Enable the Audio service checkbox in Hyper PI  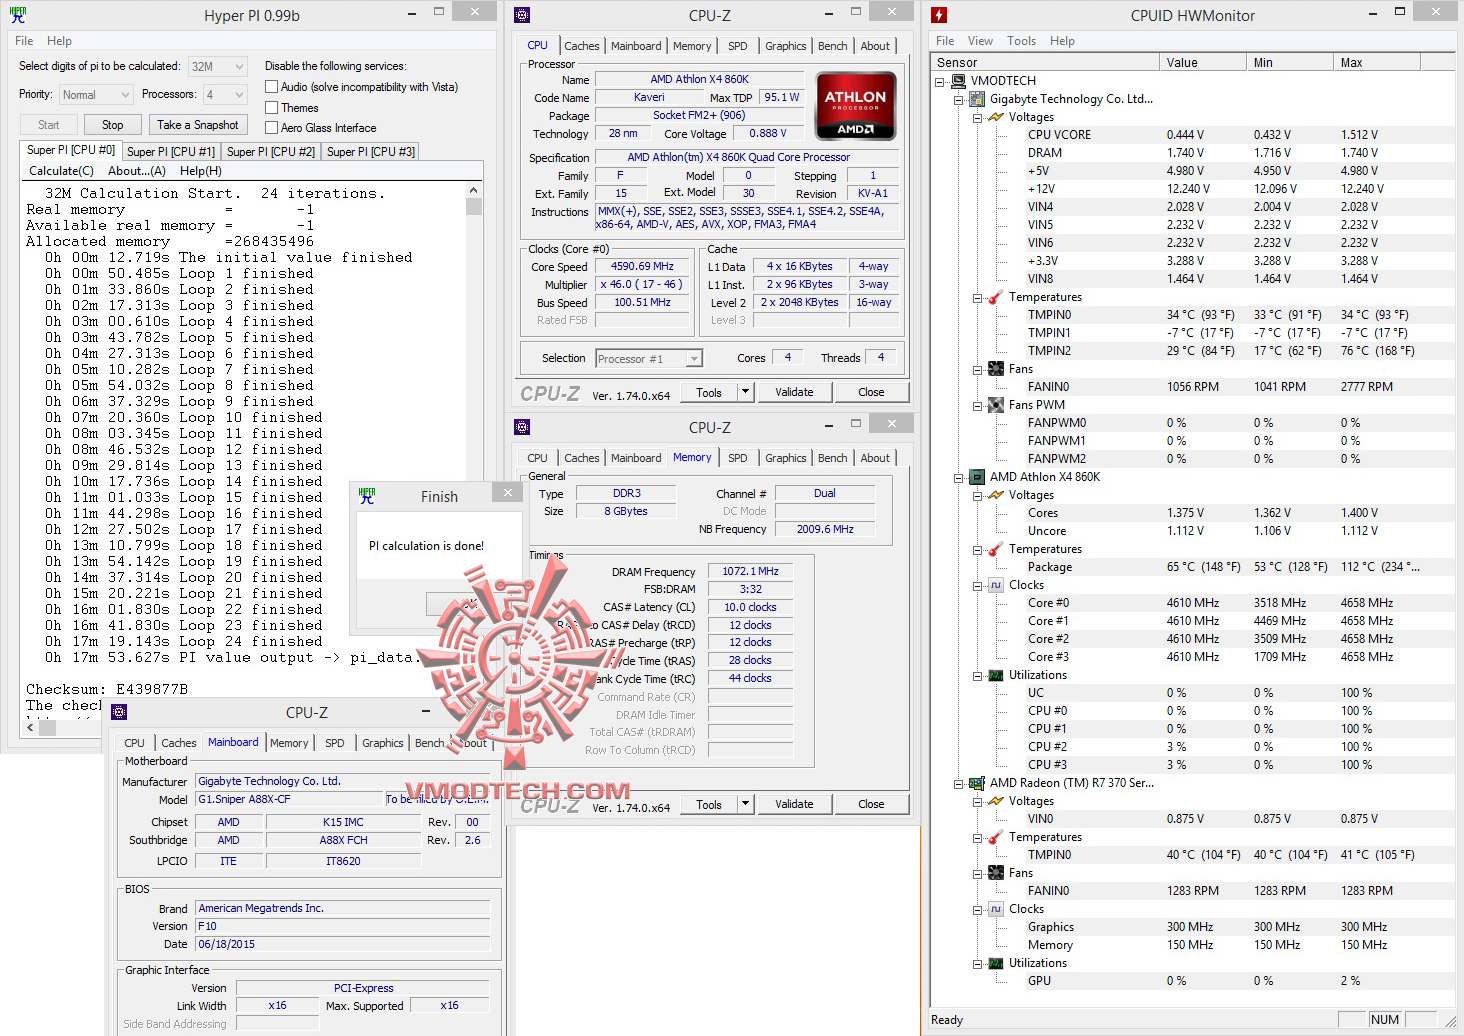click(x=271, y=87)
